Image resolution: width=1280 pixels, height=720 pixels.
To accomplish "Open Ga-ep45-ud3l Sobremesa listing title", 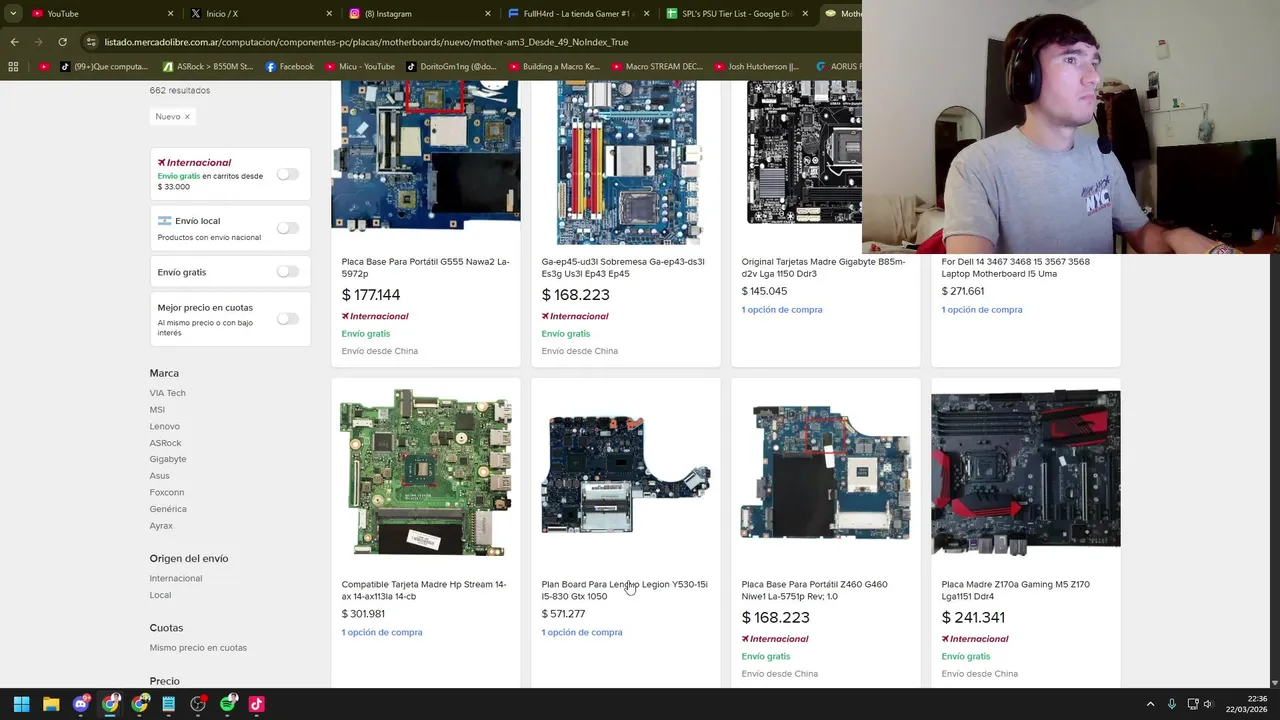I will pos(623,267).
